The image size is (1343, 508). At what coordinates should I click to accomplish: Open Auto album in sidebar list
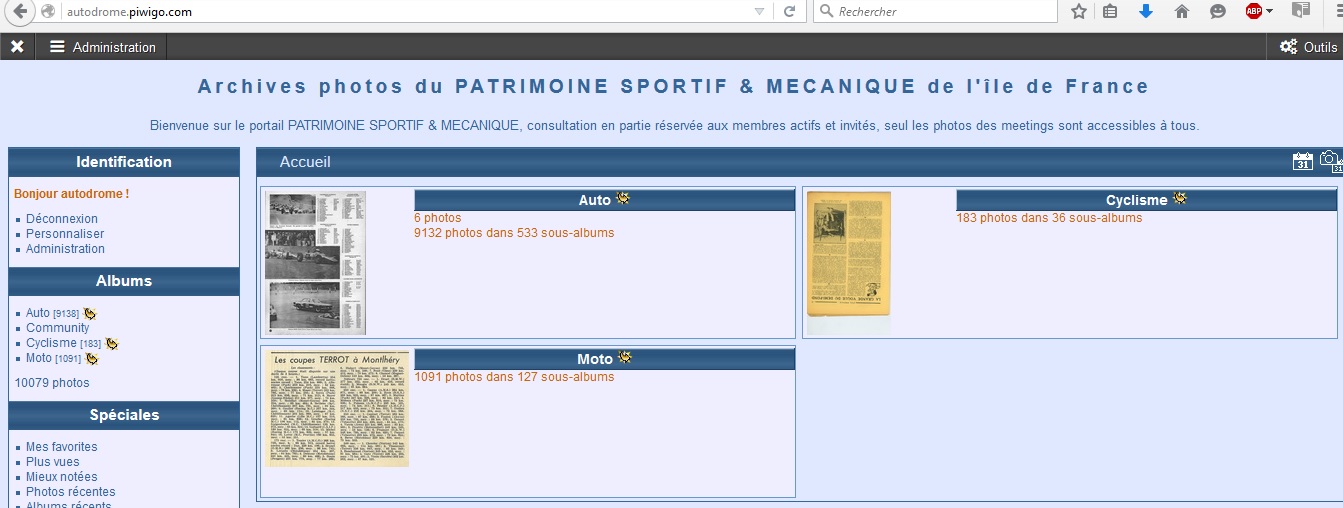tap(38, 313)
